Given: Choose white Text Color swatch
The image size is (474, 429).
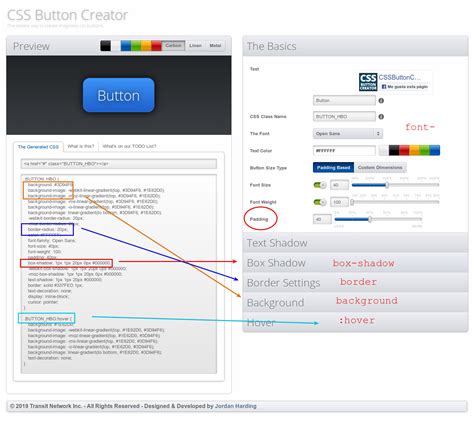Looking at the screenshot, I should click(x=384, y=151).
